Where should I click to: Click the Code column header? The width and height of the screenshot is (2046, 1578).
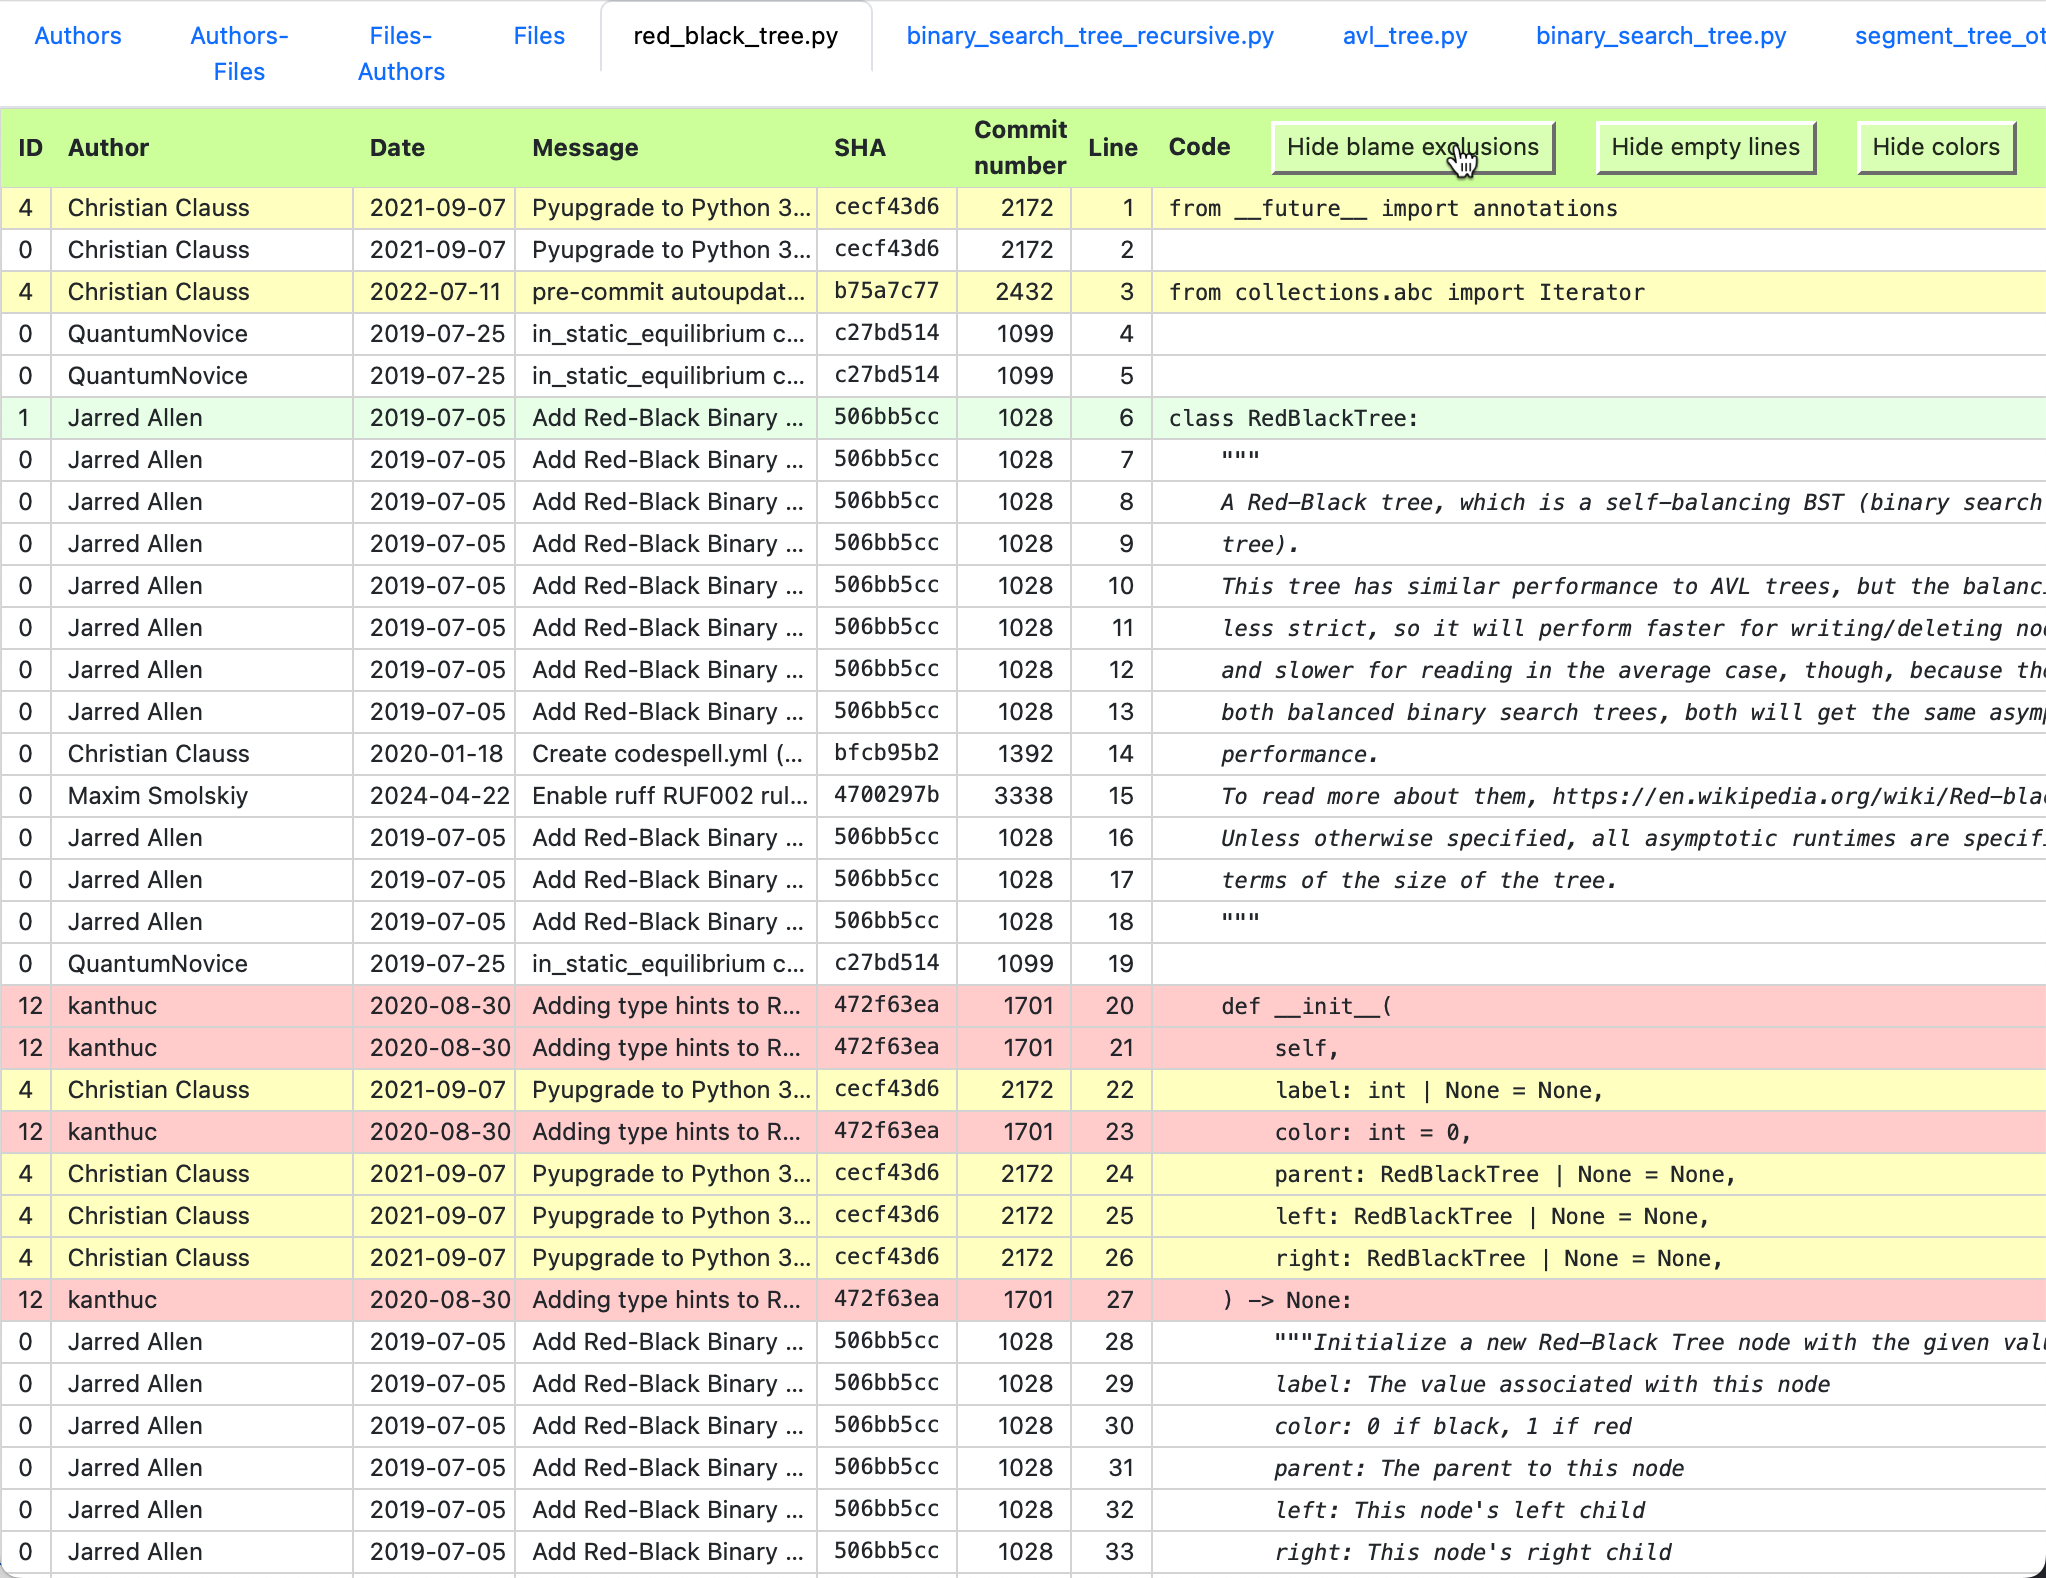(x=1199, y=147)
